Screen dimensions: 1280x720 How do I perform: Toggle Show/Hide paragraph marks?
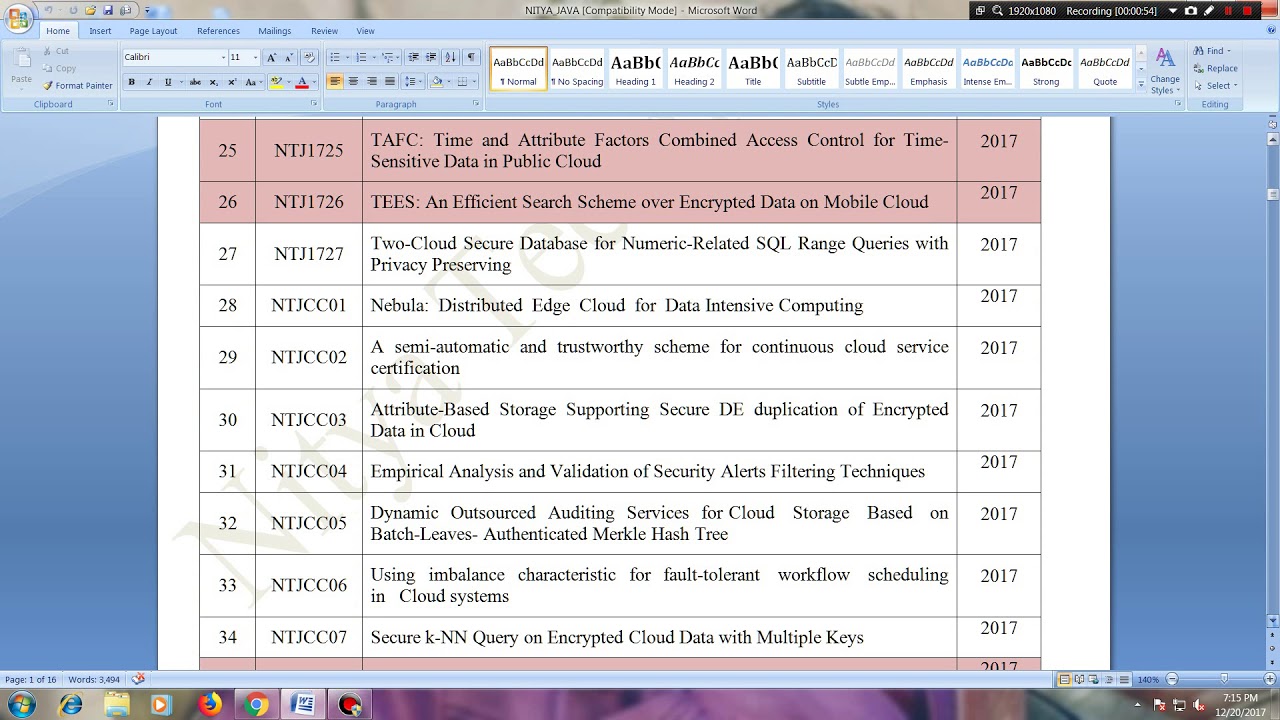pyautogui.click(x=471, y=57)
